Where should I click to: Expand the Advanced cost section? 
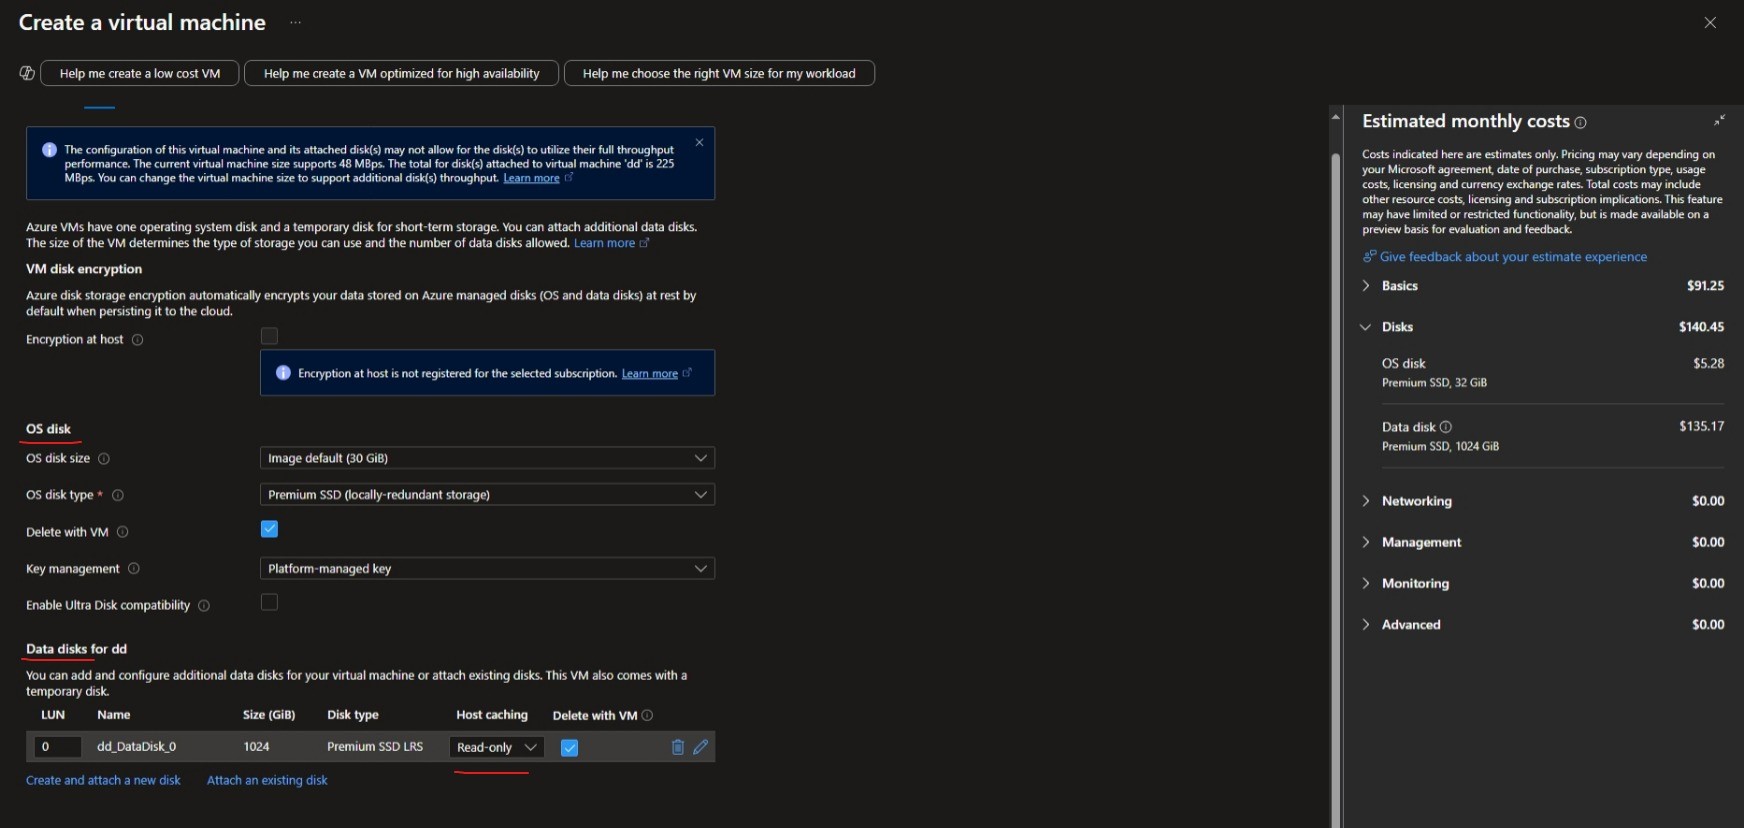tap(1366, 625)
